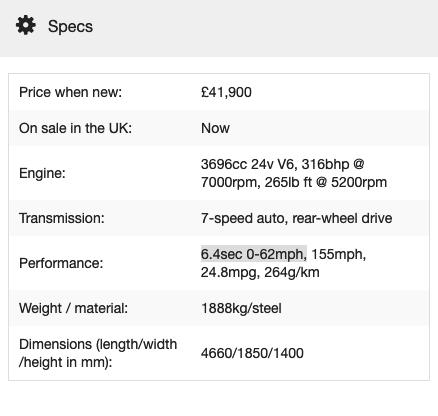Click the Specs gear icon
This screenshot has width=438, height=416.
(x=26, y=25)
